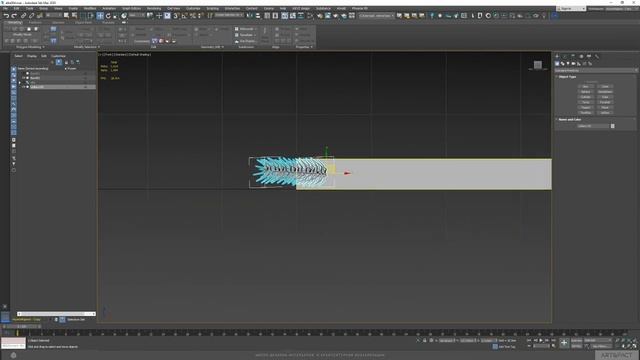640x360 pixels.
Task: Open the Graph Editors menu
Action: pyautogui.click(x=131, y=8)
